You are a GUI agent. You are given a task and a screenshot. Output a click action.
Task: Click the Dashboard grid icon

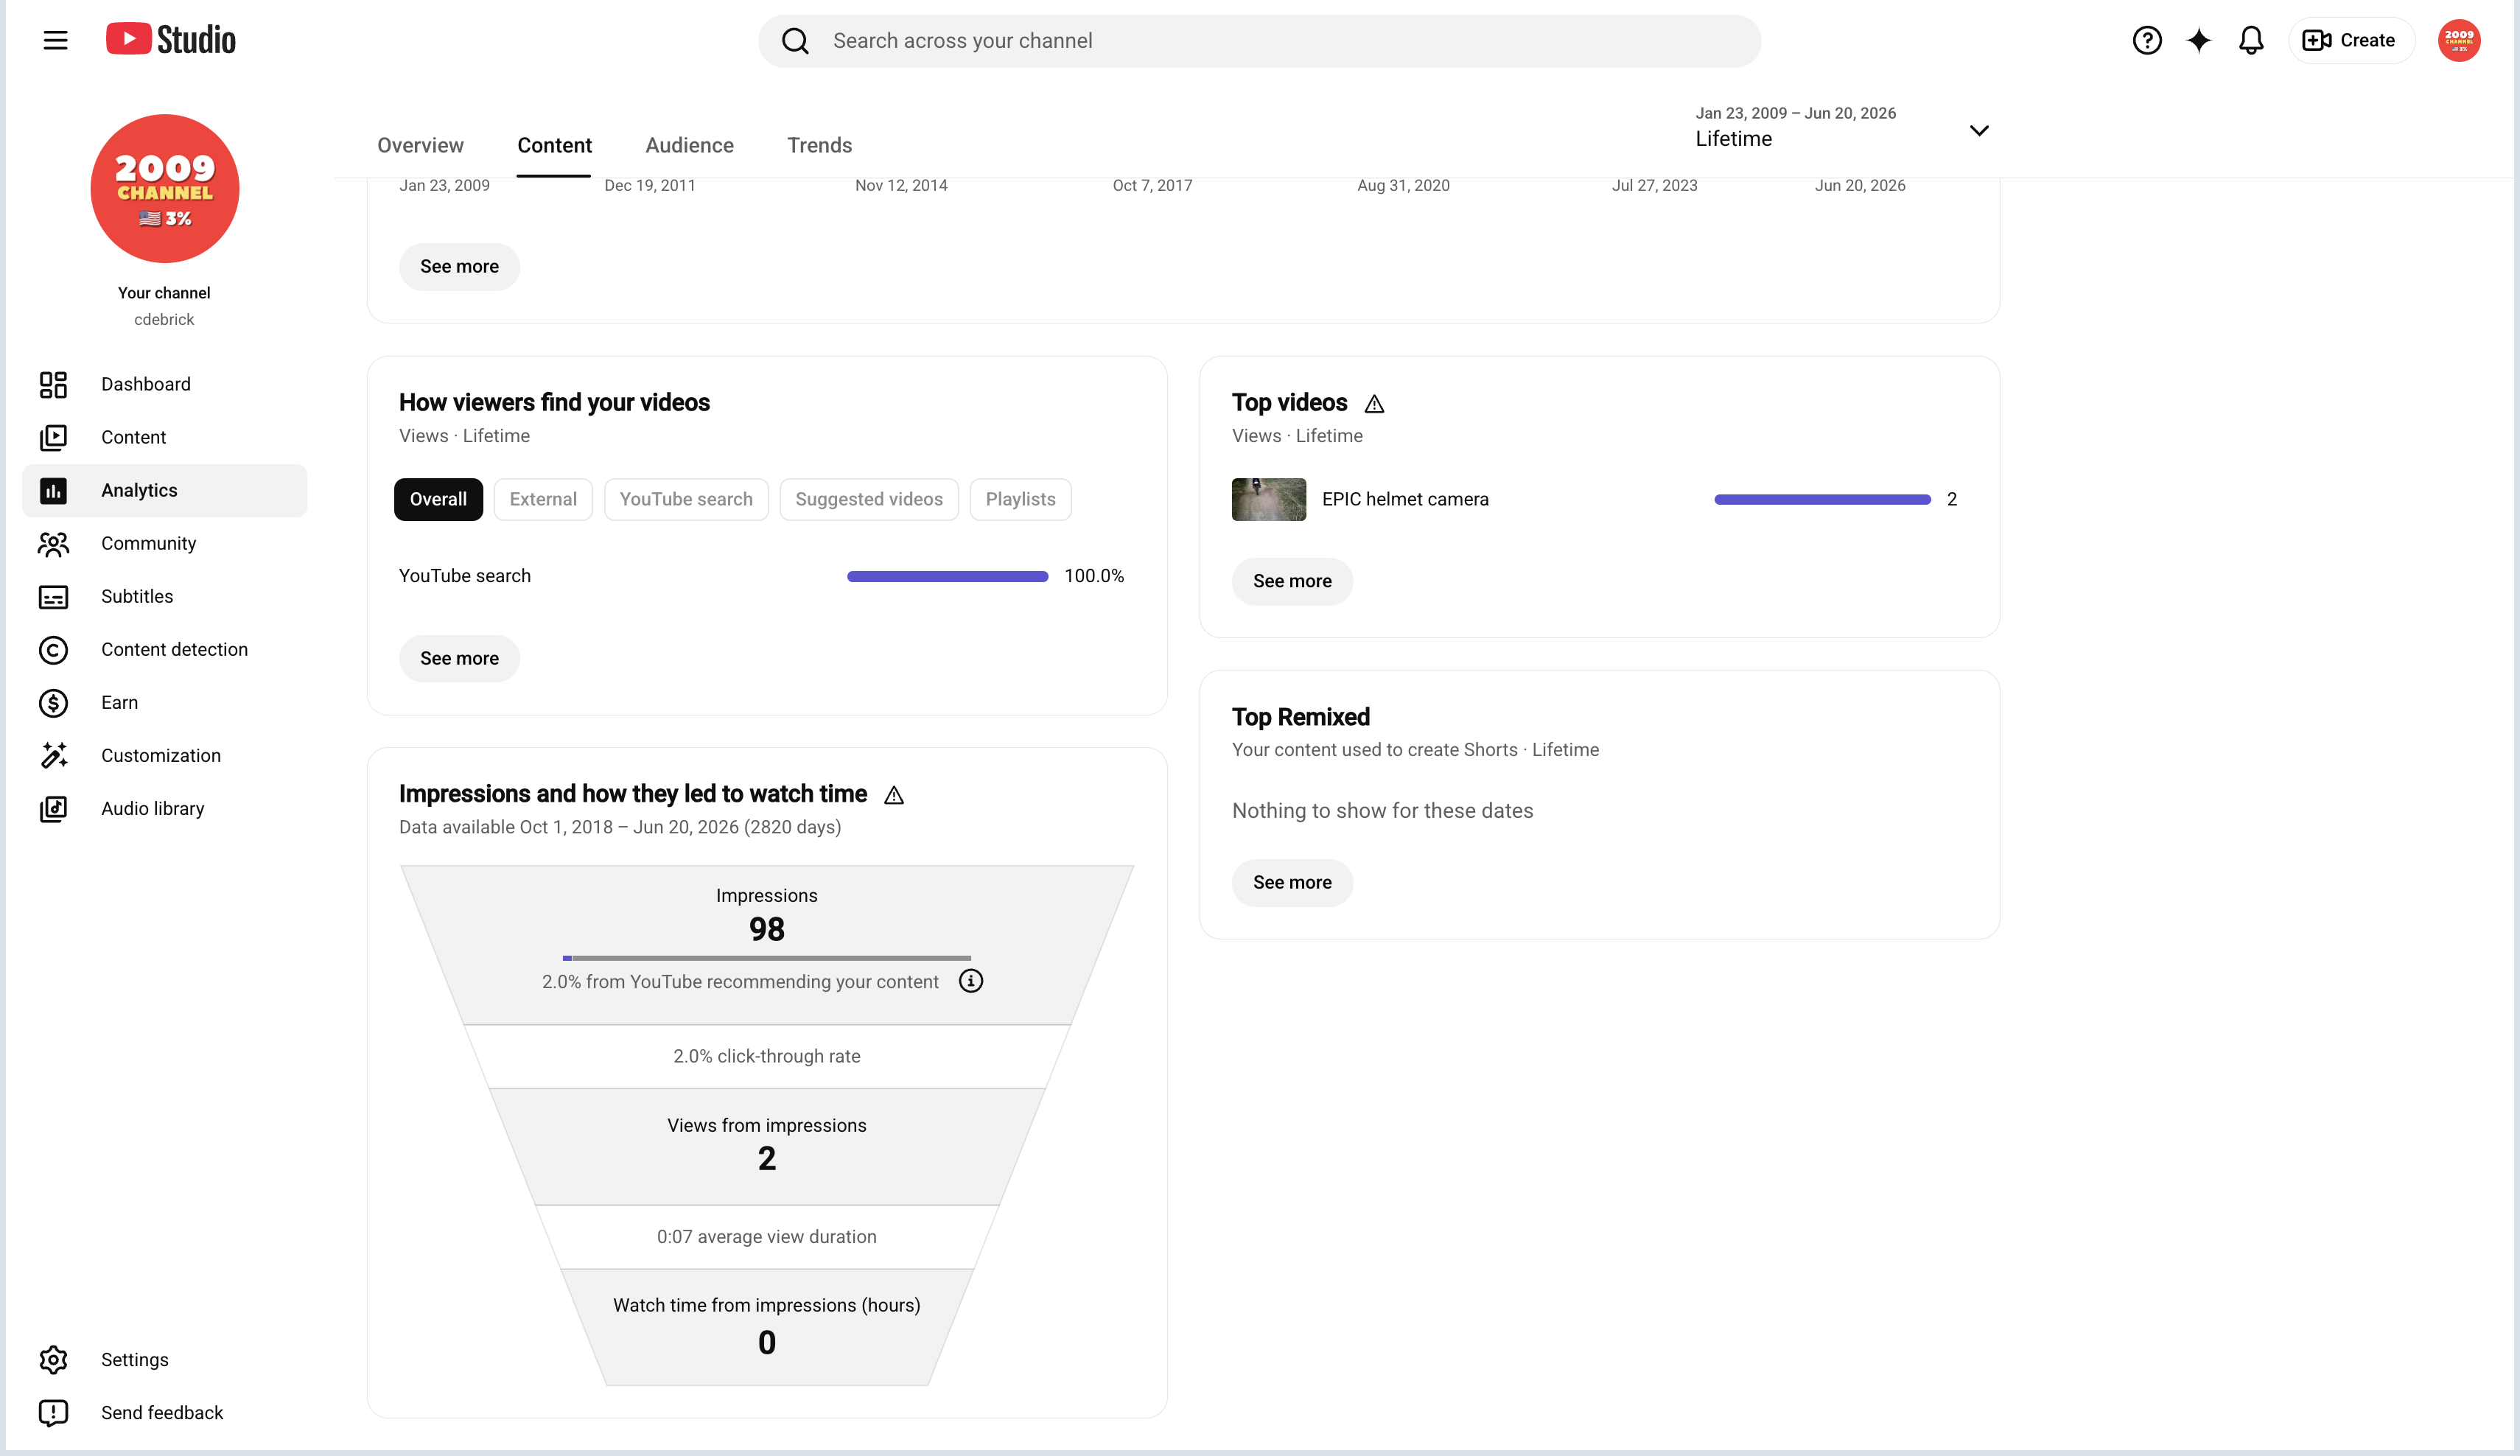pos(53,384)
